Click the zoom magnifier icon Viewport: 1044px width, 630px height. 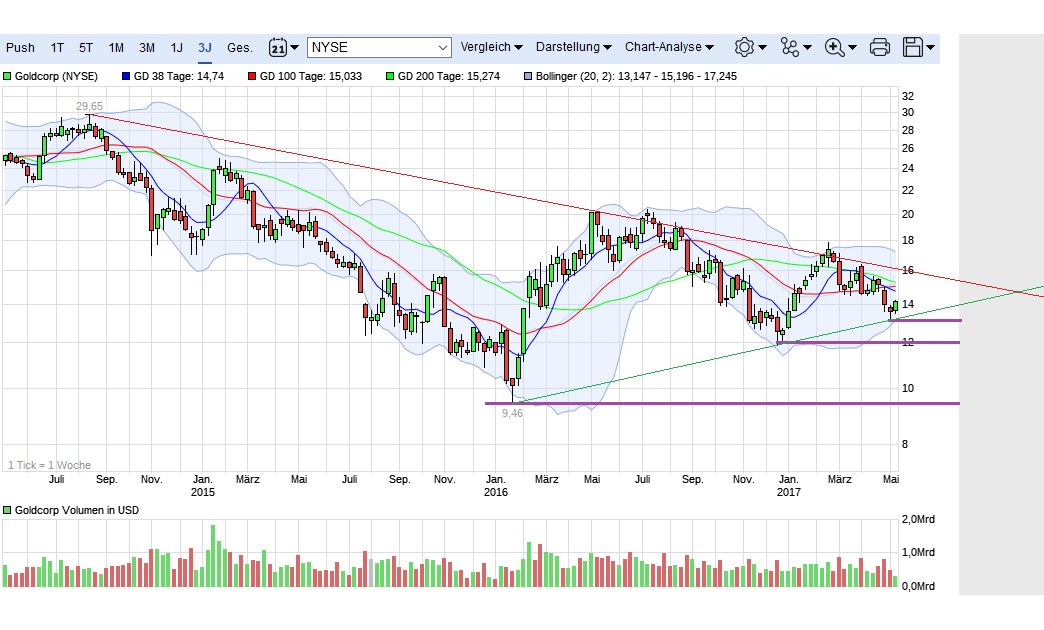click(x=832, y=47)
